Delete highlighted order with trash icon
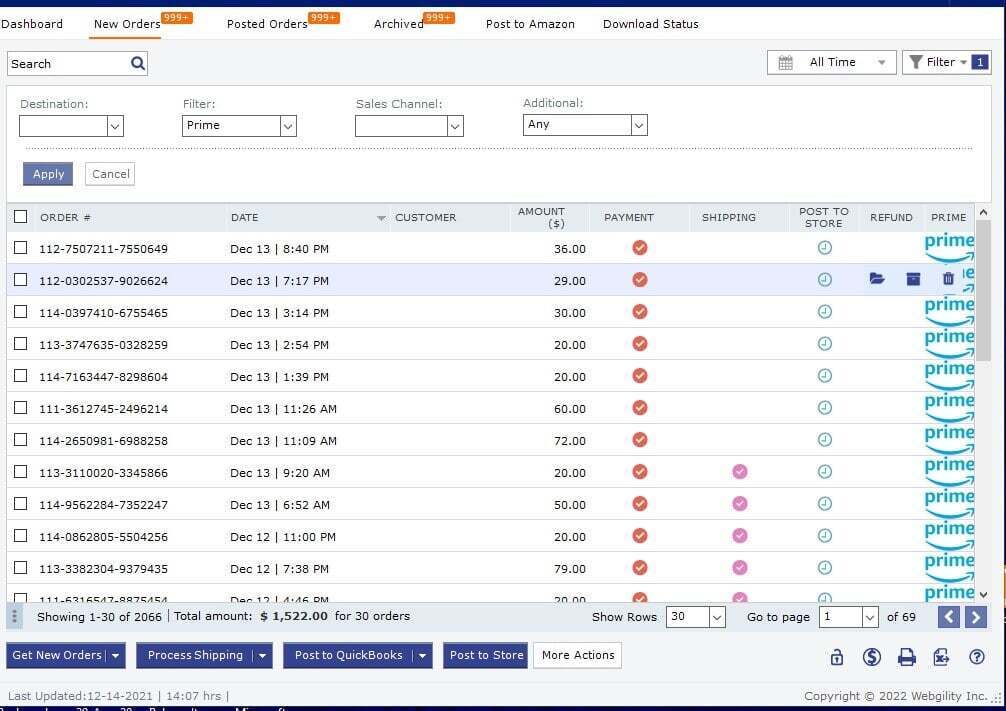 pos(948,279)
